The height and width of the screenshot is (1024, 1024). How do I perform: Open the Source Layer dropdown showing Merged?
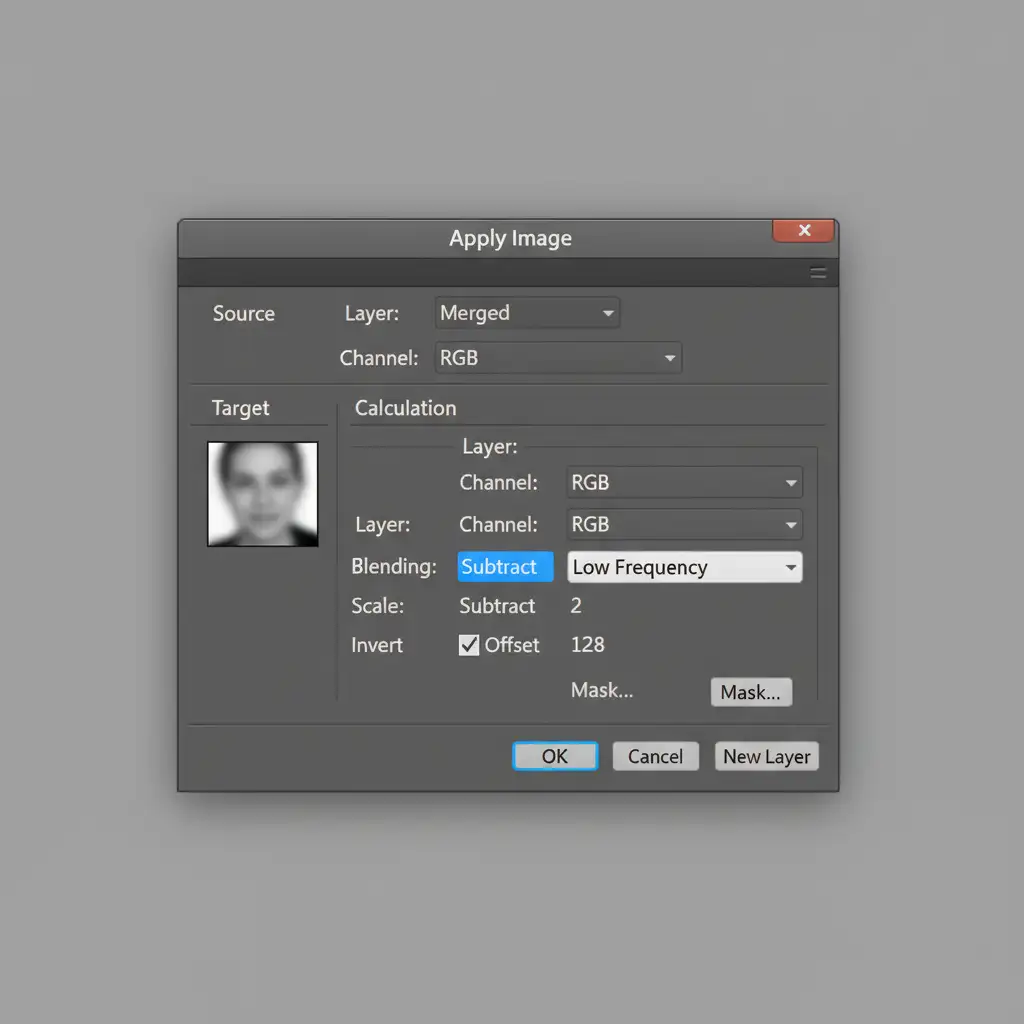click(x=527, y=313)
